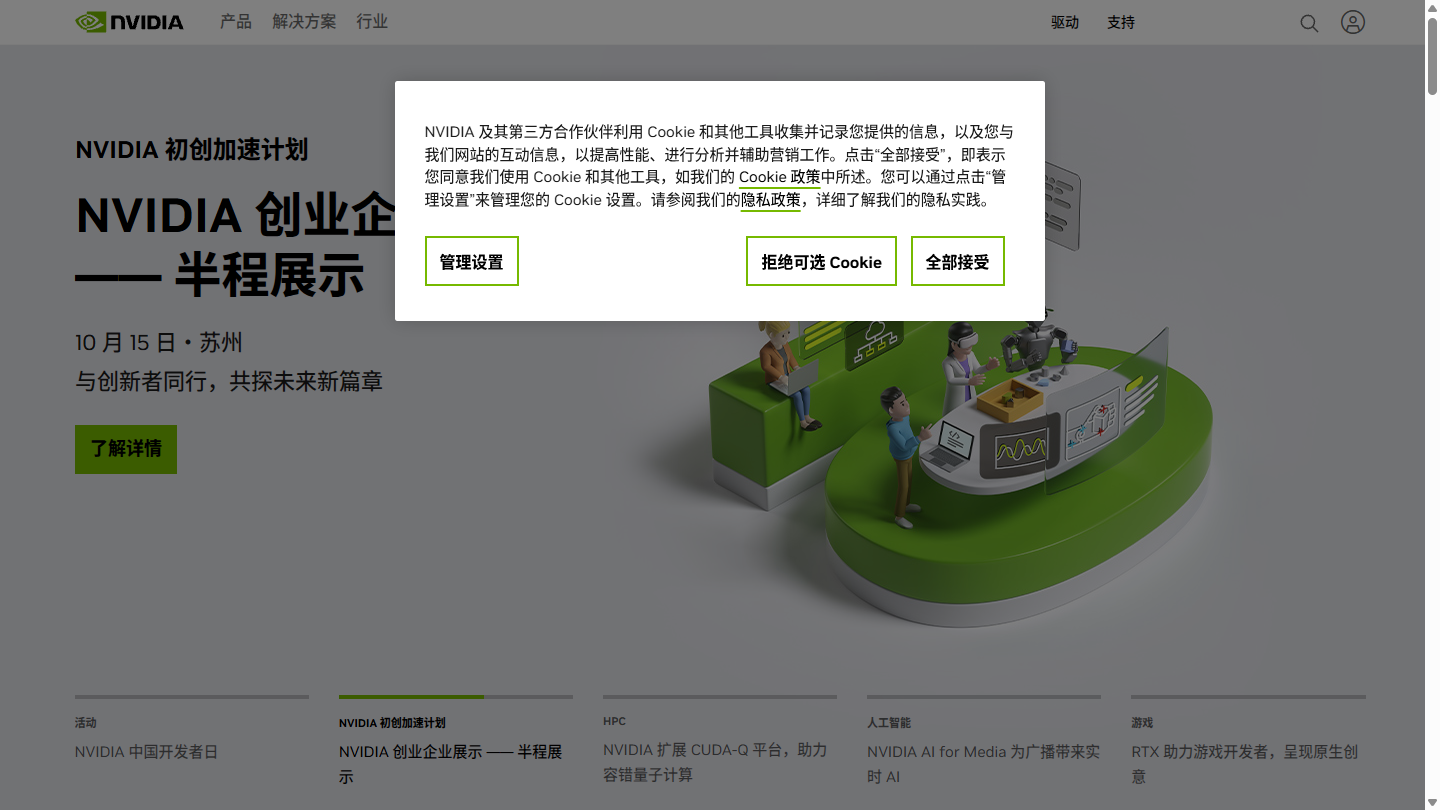Open the search magnifier icon

point(1309,23)
